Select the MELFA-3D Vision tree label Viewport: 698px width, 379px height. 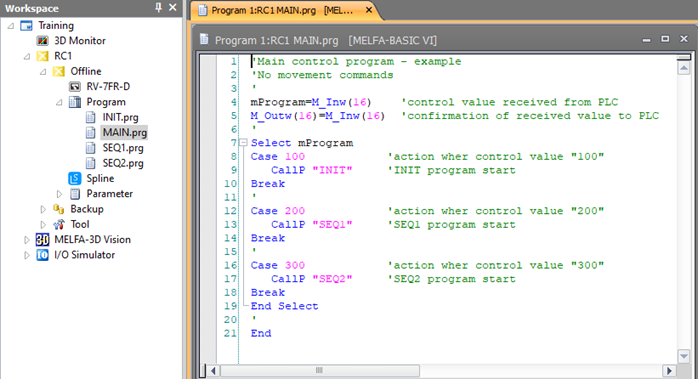click(x=93, y=240)
